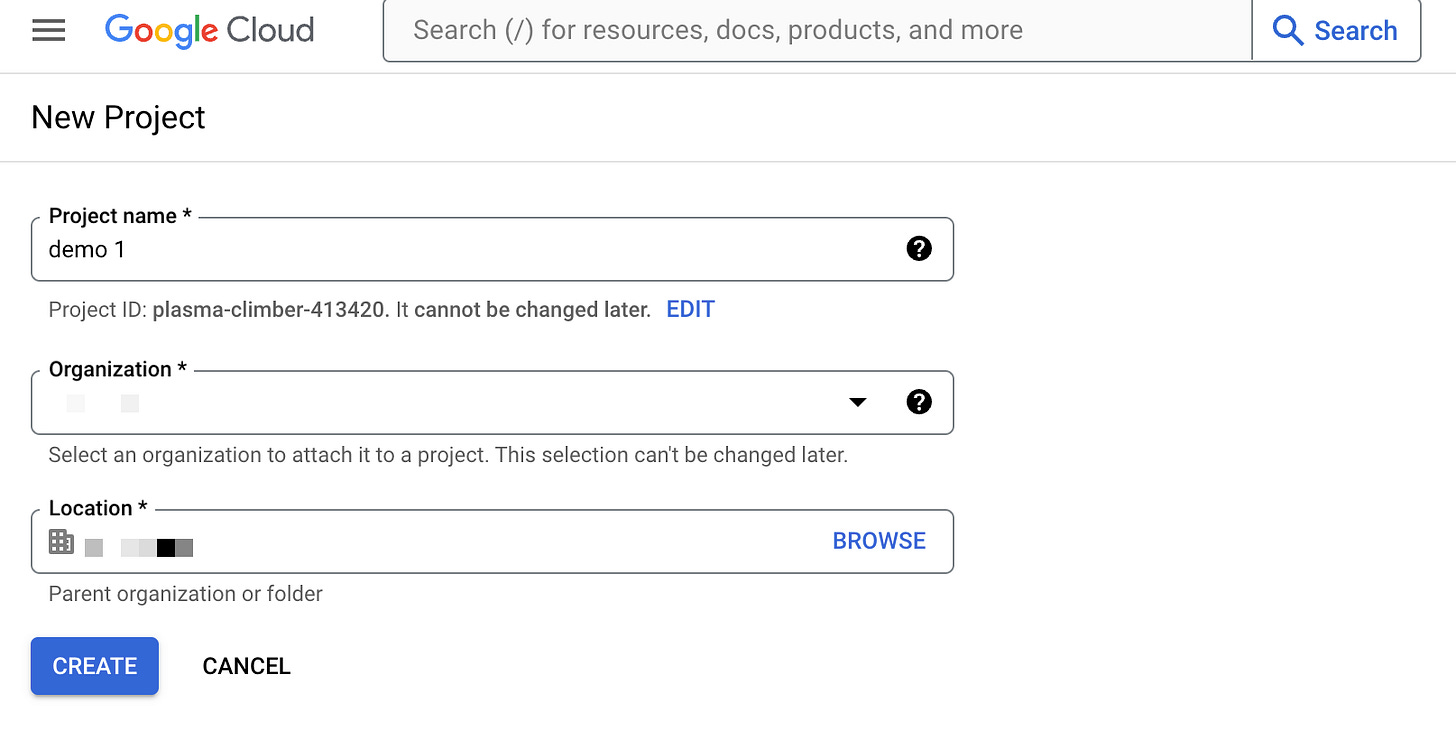Click the magnifier icon beside Search

[1288, 31]
